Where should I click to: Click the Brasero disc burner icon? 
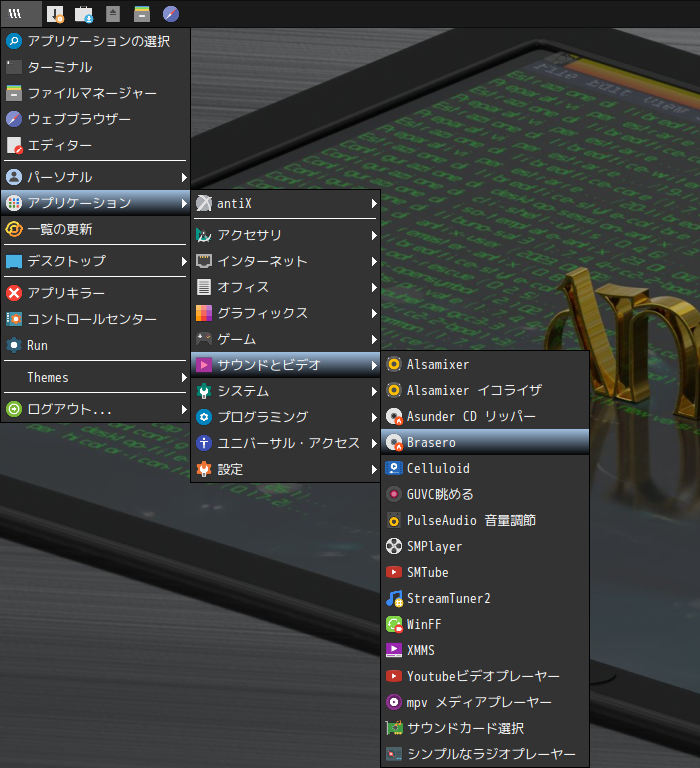[394, 442]
